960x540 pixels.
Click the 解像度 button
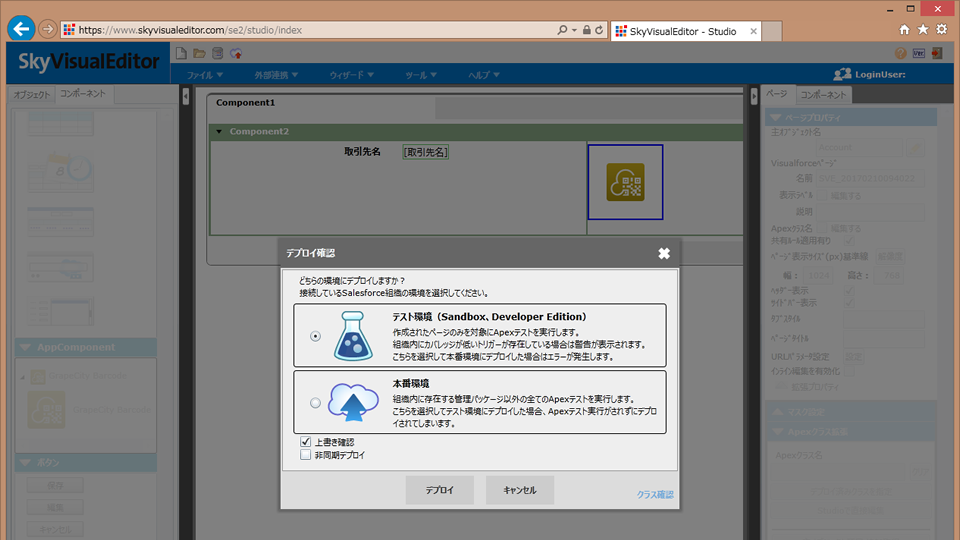coord(890,257)
